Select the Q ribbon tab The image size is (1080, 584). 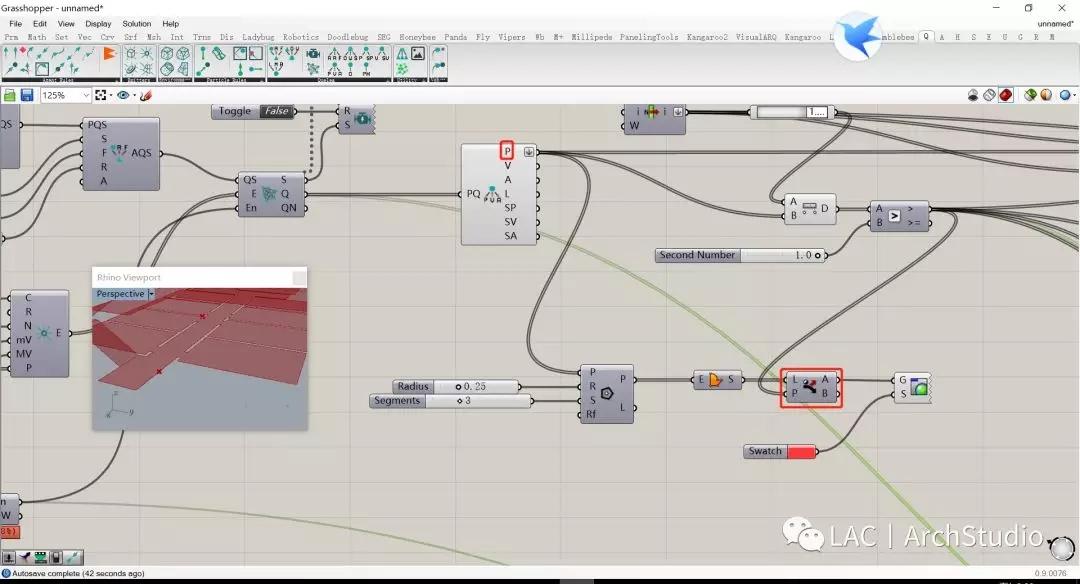(x=926, y=36)
